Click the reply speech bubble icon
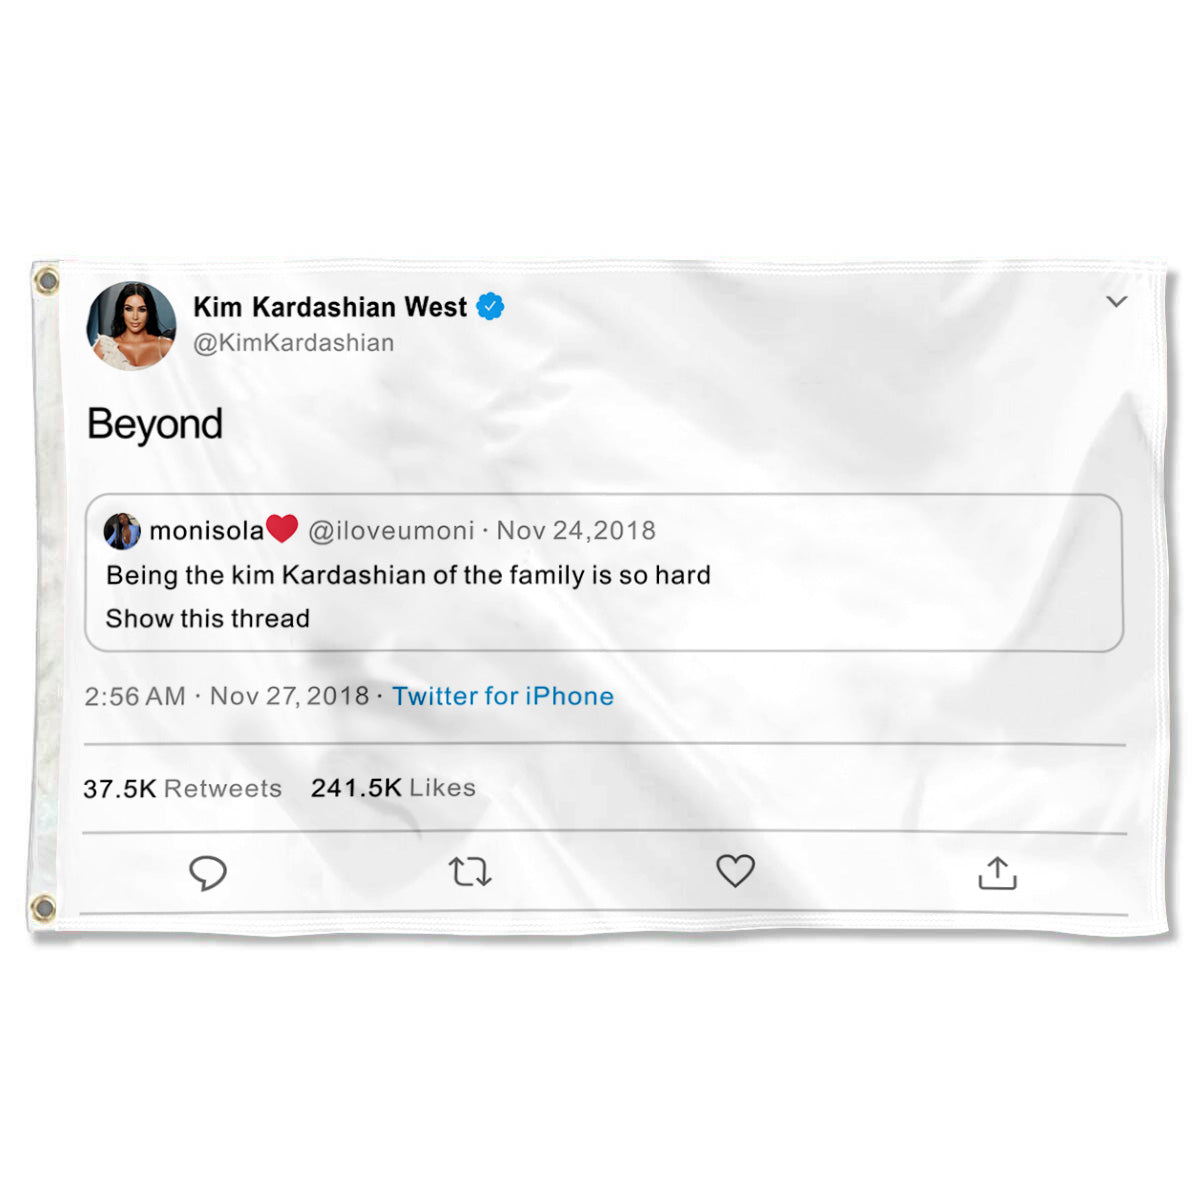 [208, 873]
